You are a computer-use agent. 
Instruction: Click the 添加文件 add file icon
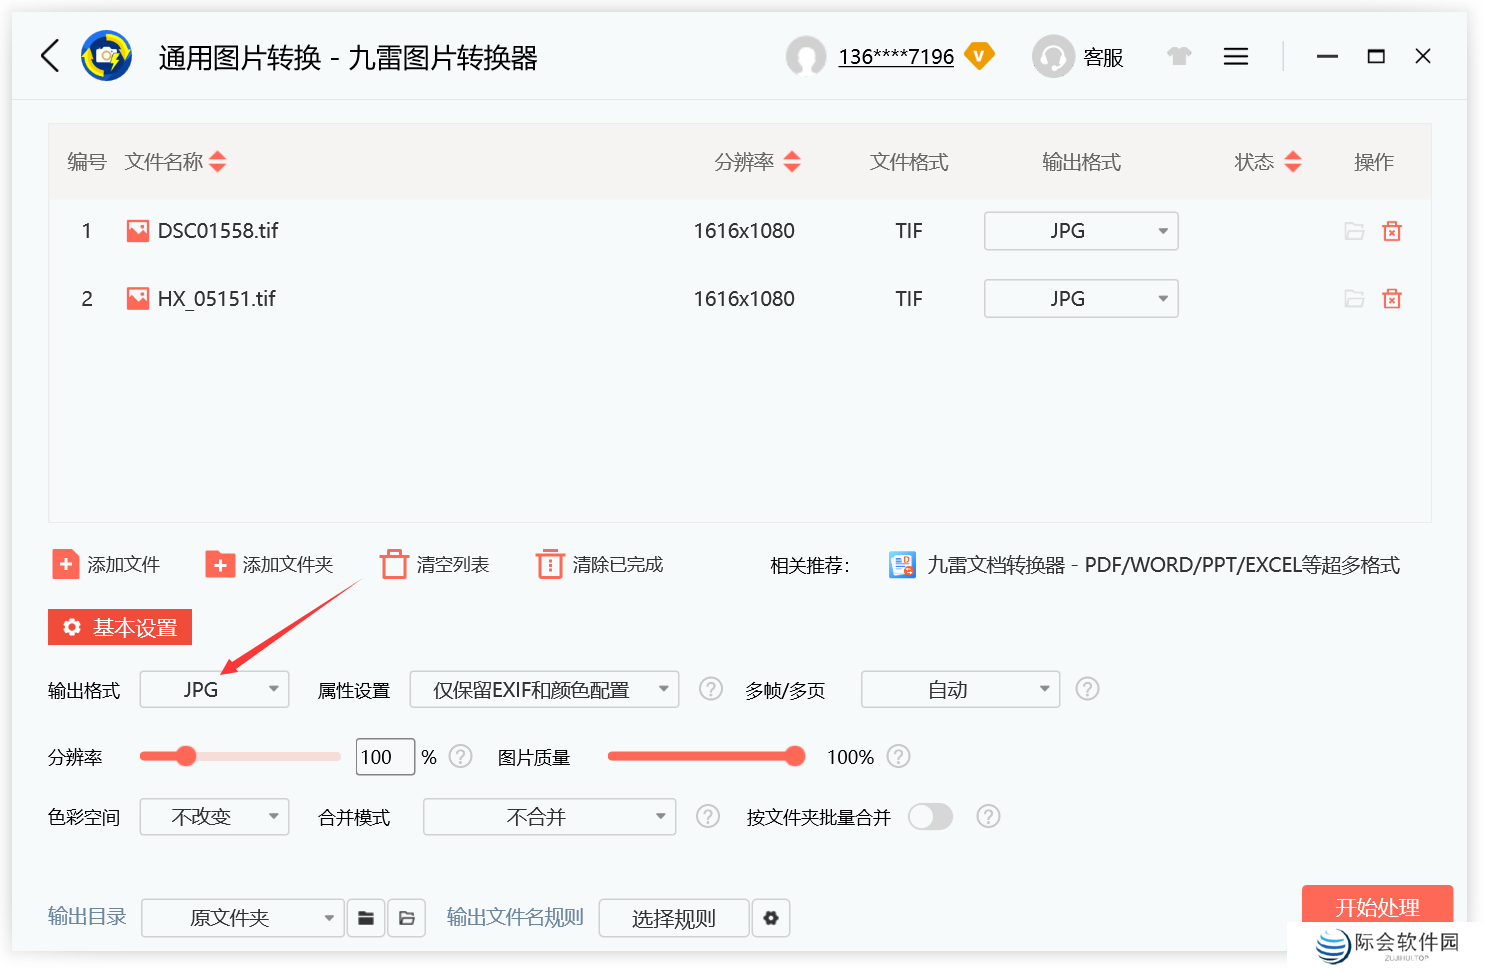pyautogui.click(x=64, y=563)
